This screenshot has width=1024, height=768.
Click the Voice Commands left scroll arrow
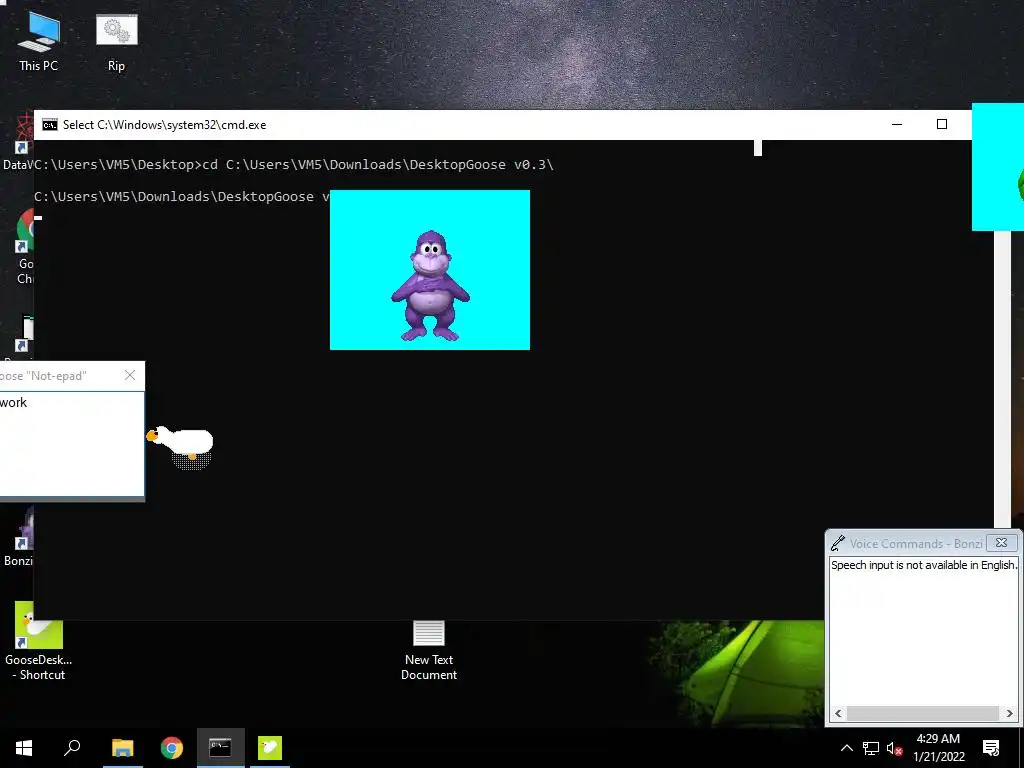click(x=839, y=713)
